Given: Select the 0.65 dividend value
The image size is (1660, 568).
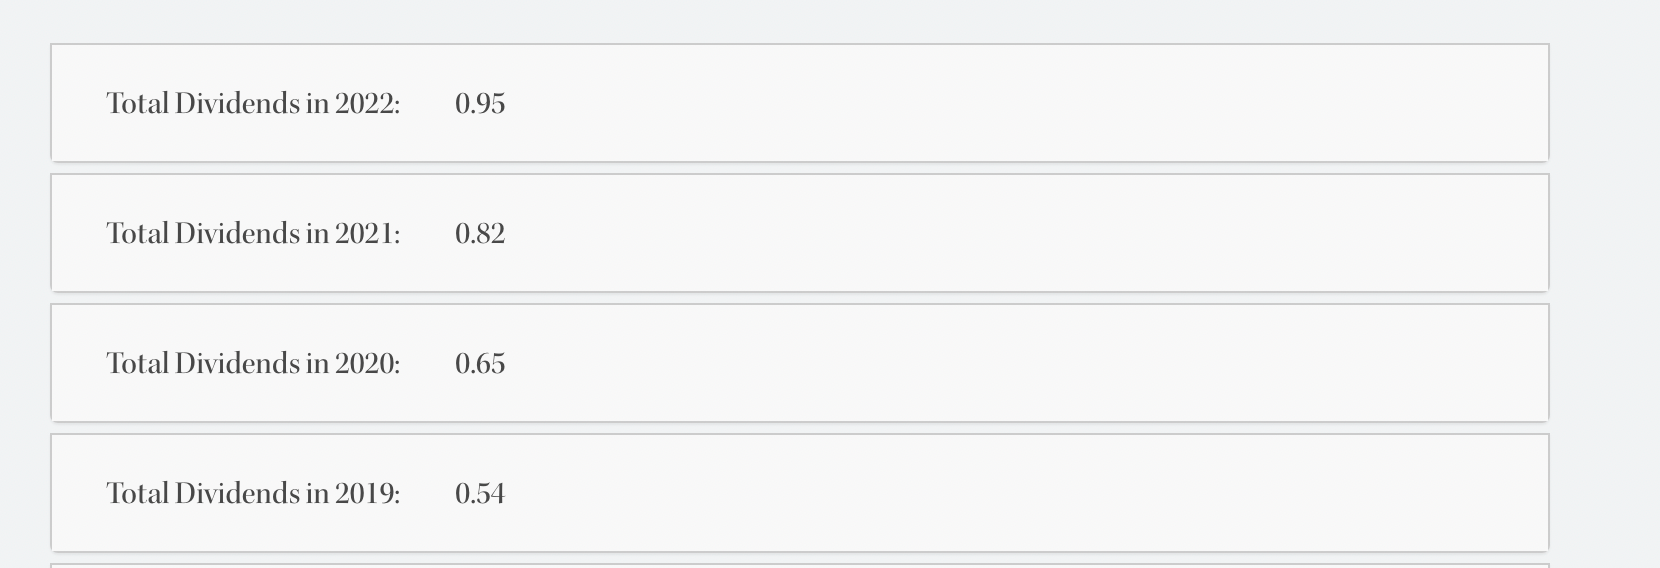Looking at the screenshot, I should click(480, 364).
